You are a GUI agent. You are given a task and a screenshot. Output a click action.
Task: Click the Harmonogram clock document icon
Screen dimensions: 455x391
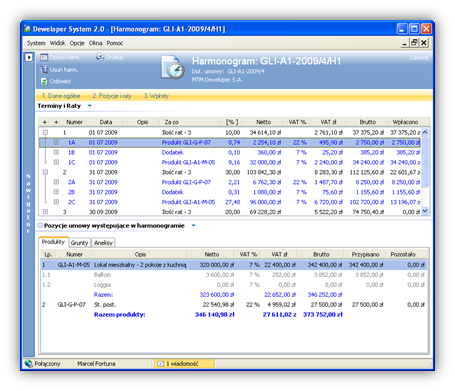click(x=173, y=67)
